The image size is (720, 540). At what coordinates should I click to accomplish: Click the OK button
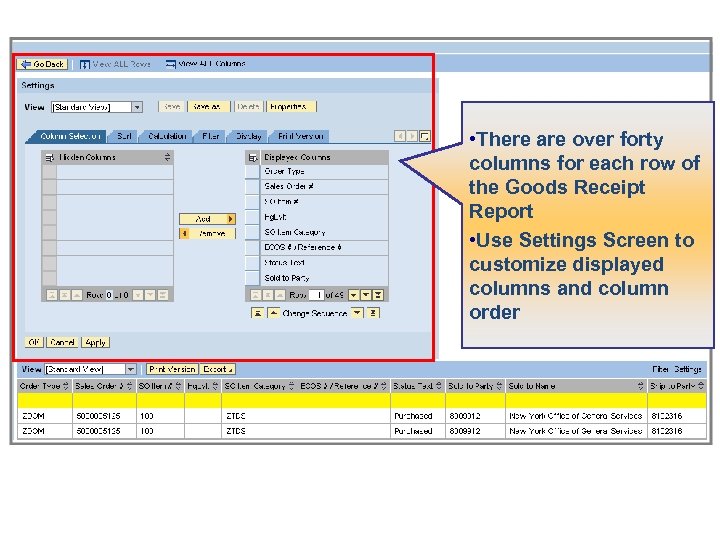coord(34,343)
